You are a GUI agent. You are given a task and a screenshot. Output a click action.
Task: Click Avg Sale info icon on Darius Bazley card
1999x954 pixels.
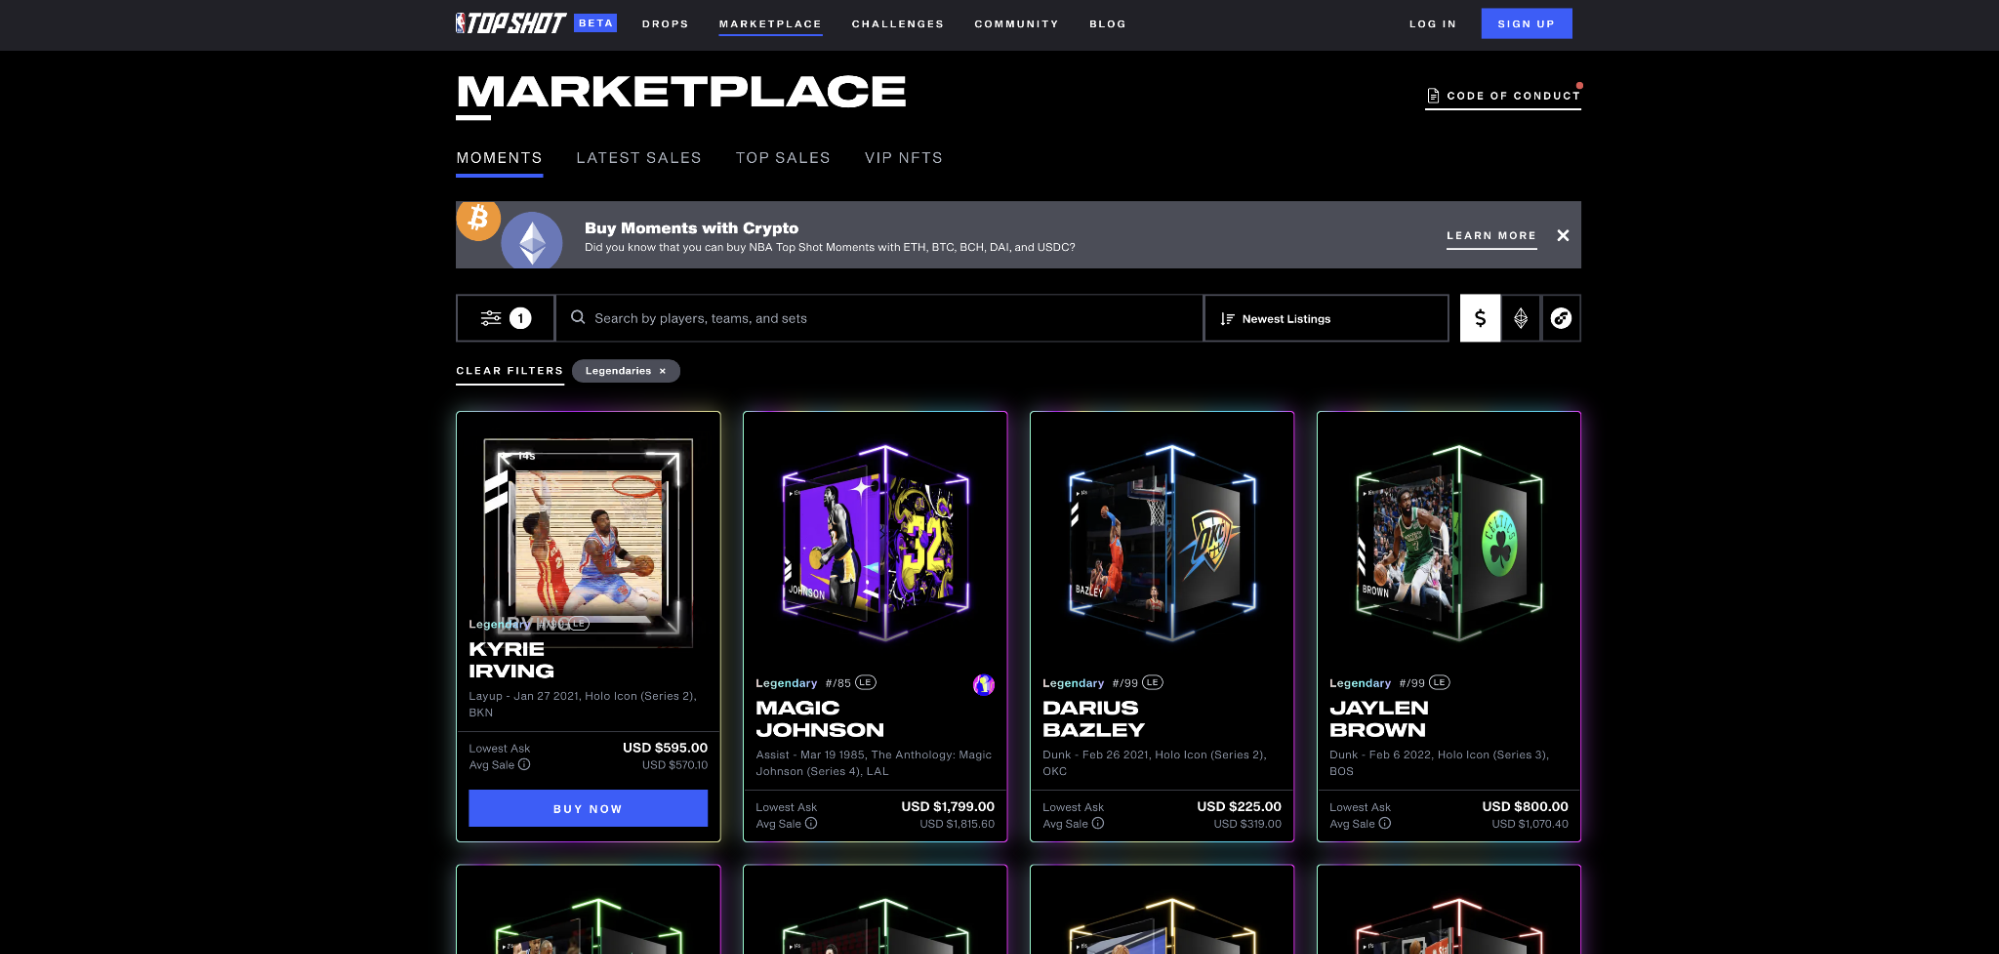[1098, 824]
